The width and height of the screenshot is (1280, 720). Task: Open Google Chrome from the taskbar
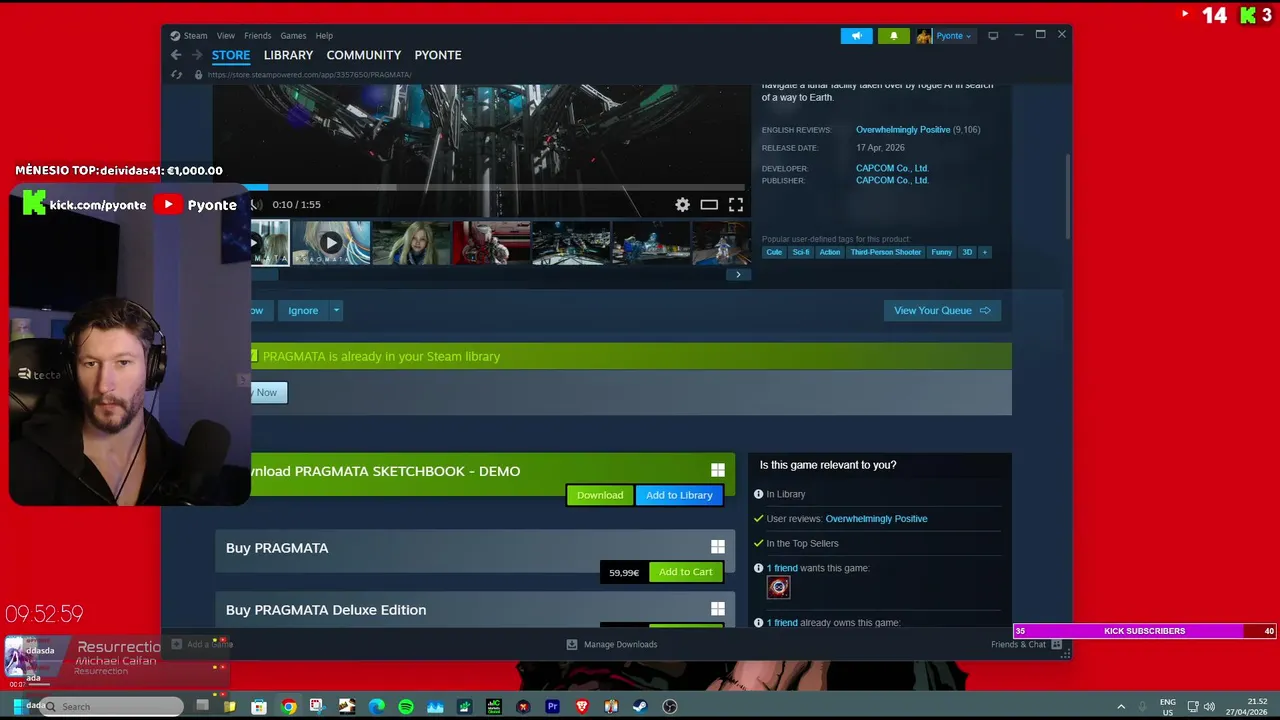pyautogui.click(x=289, y=707)
